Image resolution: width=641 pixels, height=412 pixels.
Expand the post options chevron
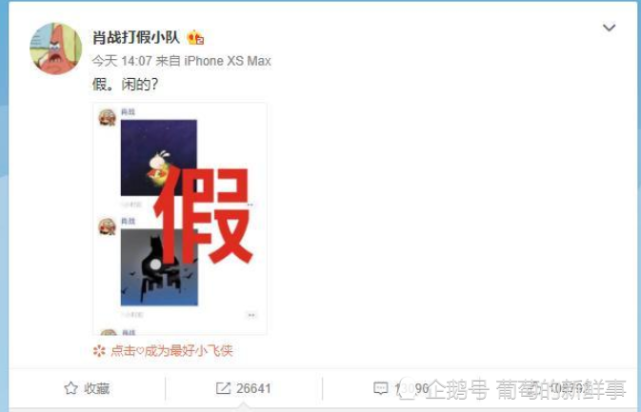pos(609,27)
